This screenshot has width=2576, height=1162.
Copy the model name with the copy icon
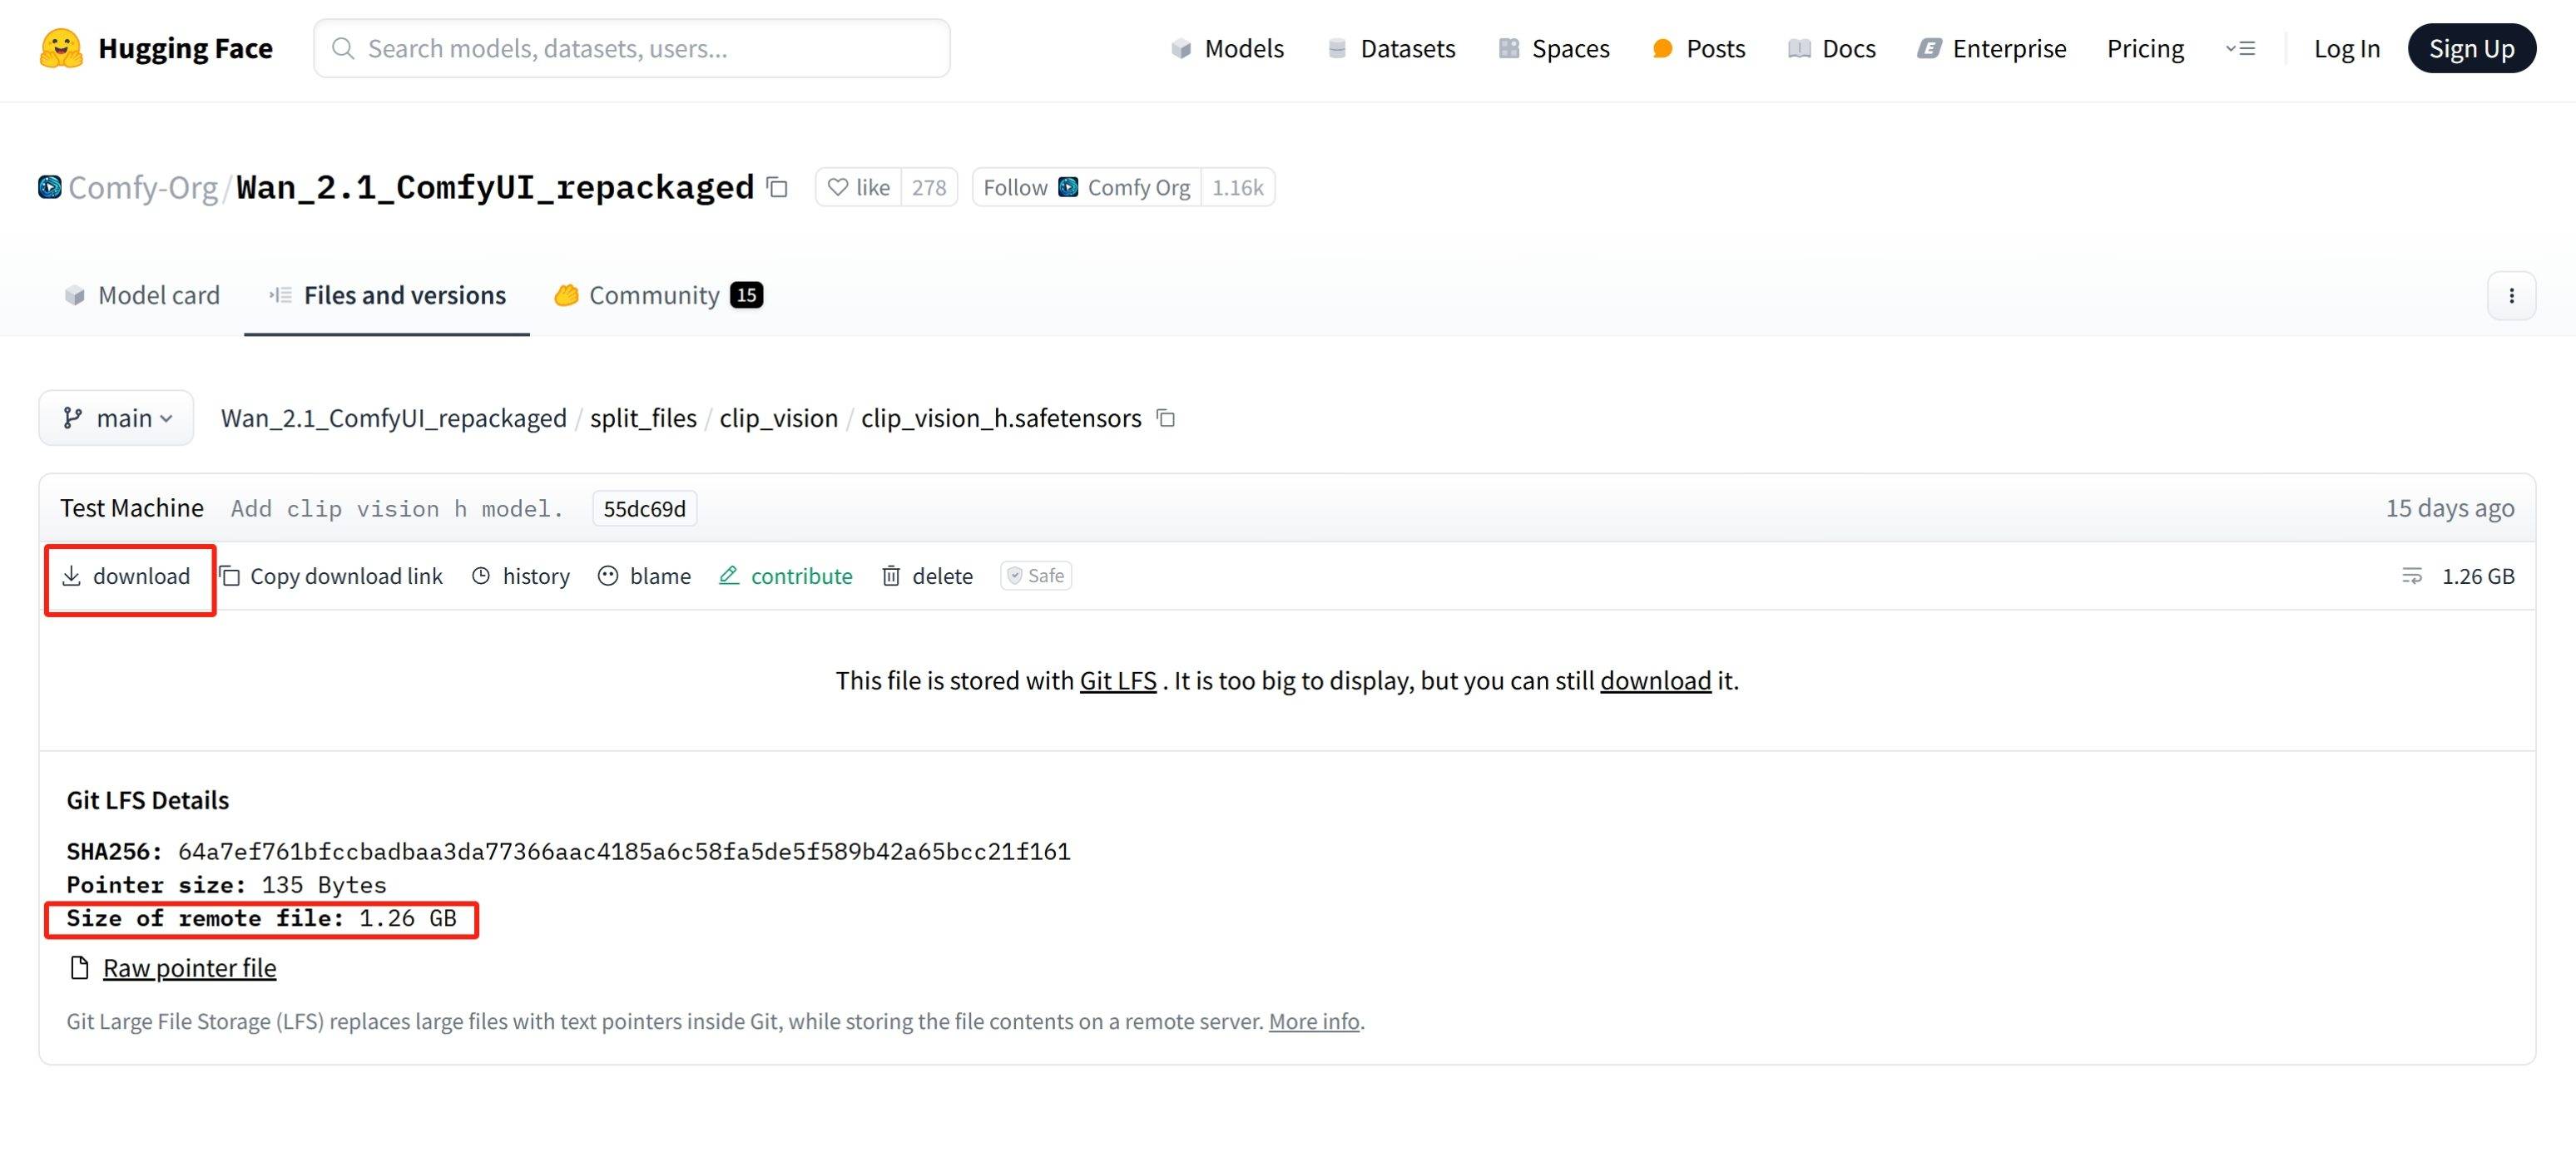[777, 187]
